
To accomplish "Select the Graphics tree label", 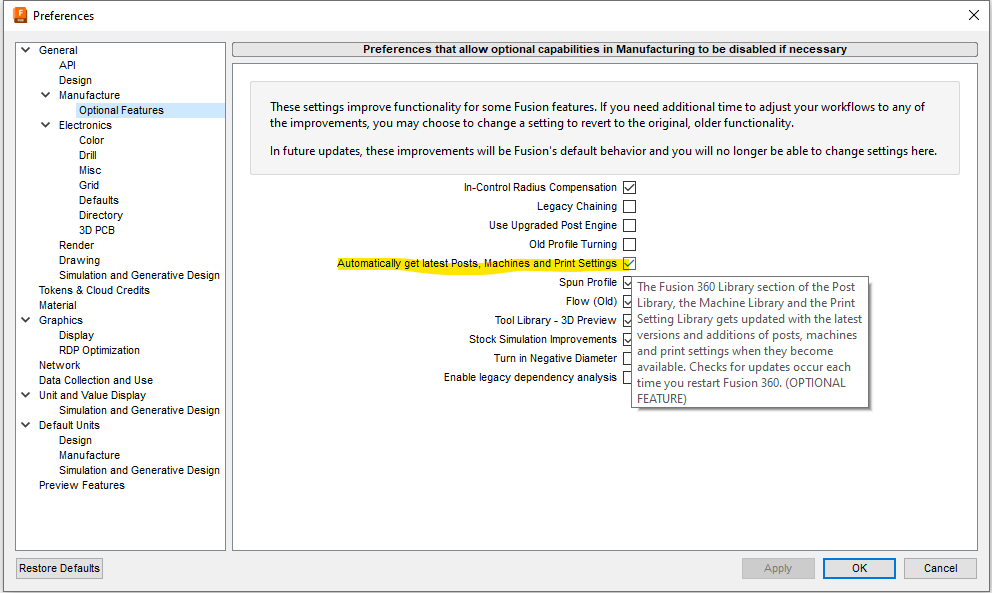I will (x=61, y=320).
